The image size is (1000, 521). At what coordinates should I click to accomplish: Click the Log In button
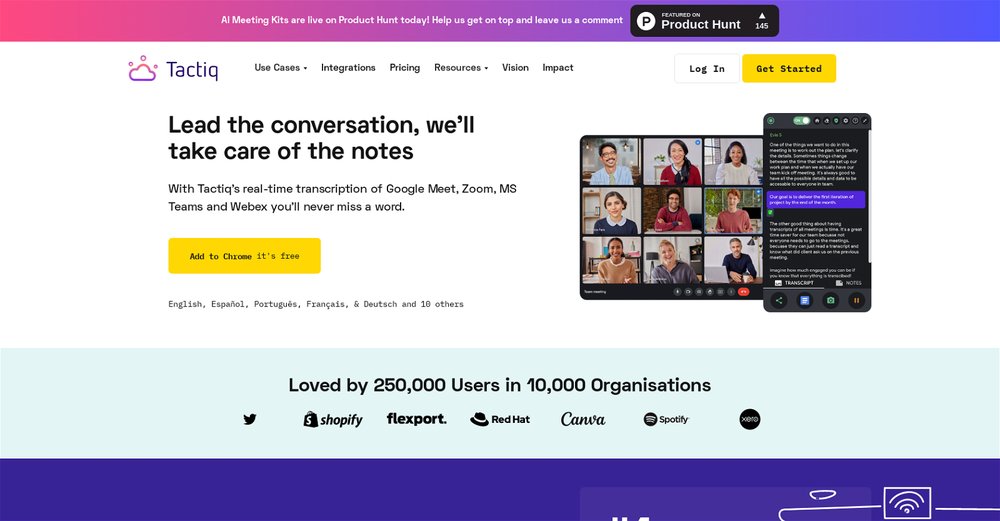click(x=706, y=69)
